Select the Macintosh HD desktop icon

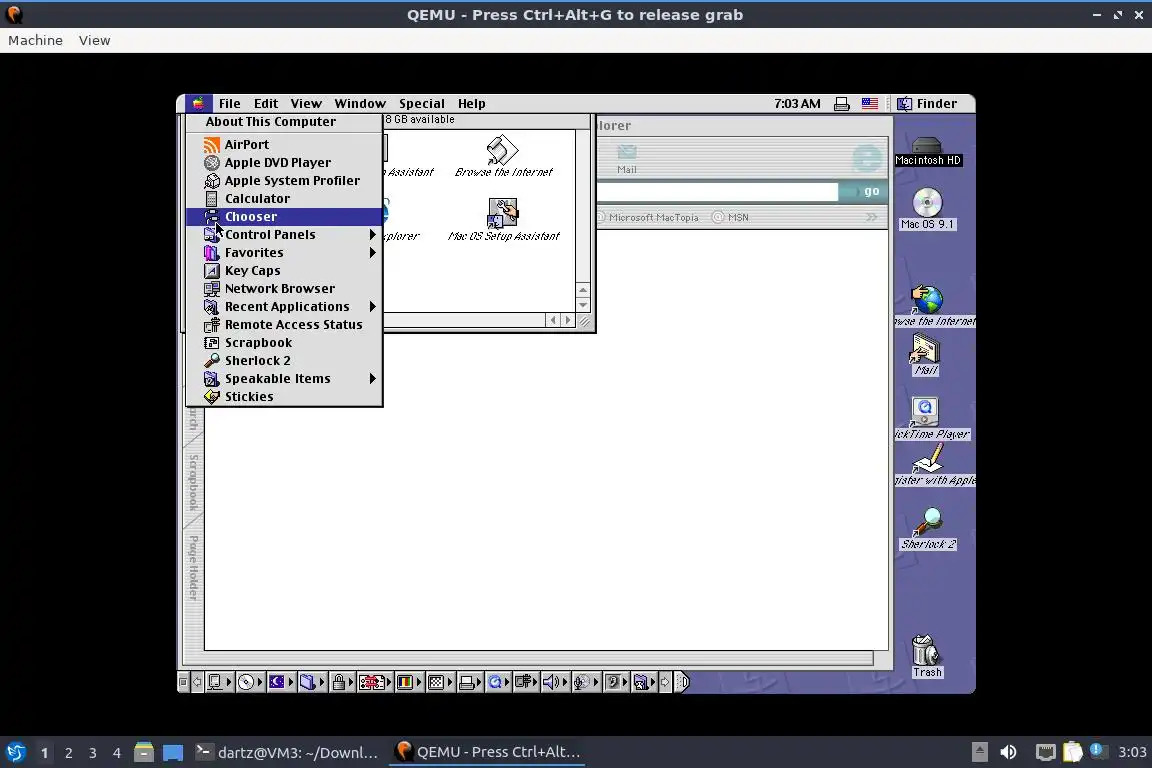click(927, 151)
